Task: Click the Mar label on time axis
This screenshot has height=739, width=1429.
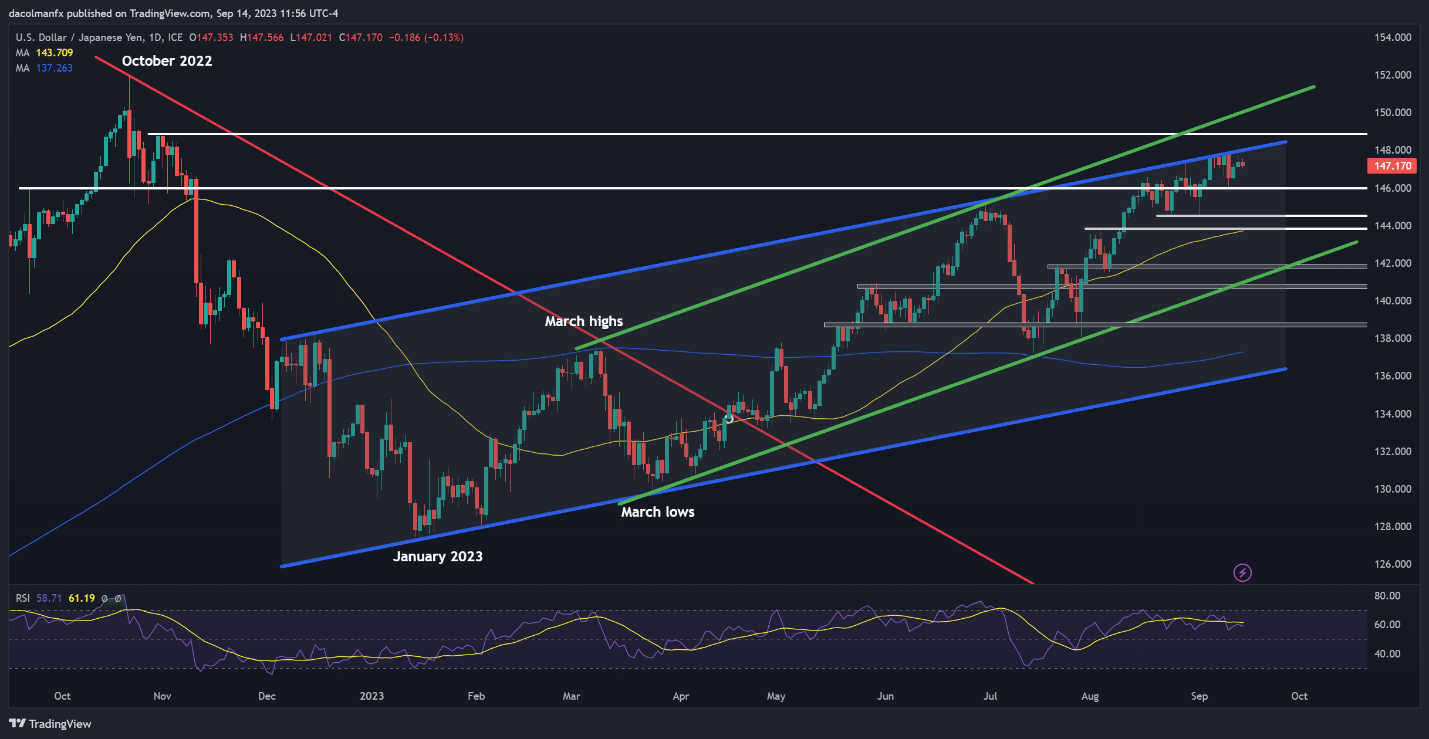Action: coord(571,696)
